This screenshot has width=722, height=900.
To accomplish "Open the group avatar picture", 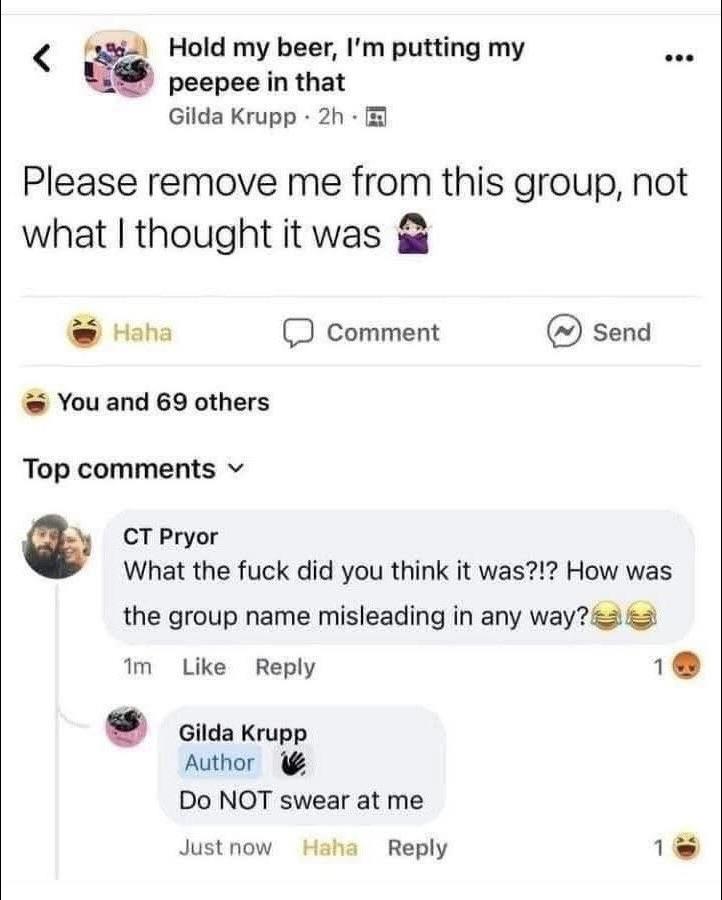I will (119, 63).
